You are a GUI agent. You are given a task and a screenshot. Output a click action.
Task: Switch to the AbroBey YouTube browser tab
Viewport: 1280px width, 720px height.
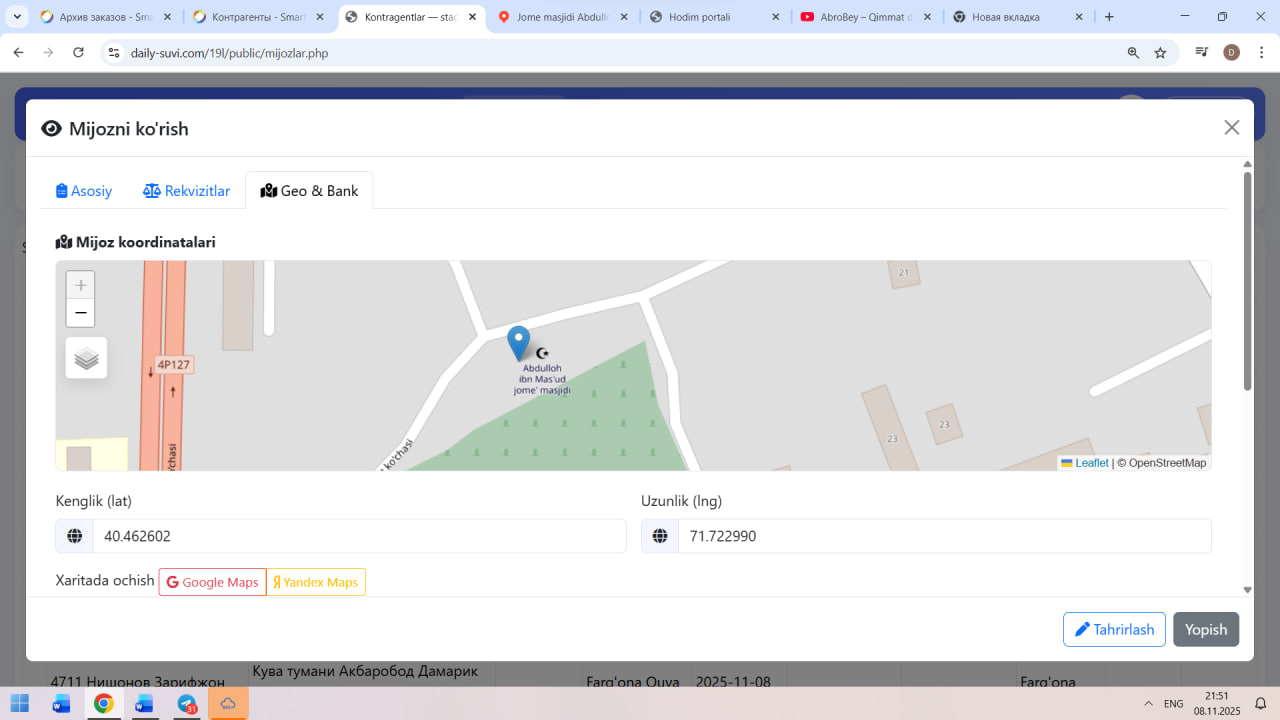coord(867,17)
